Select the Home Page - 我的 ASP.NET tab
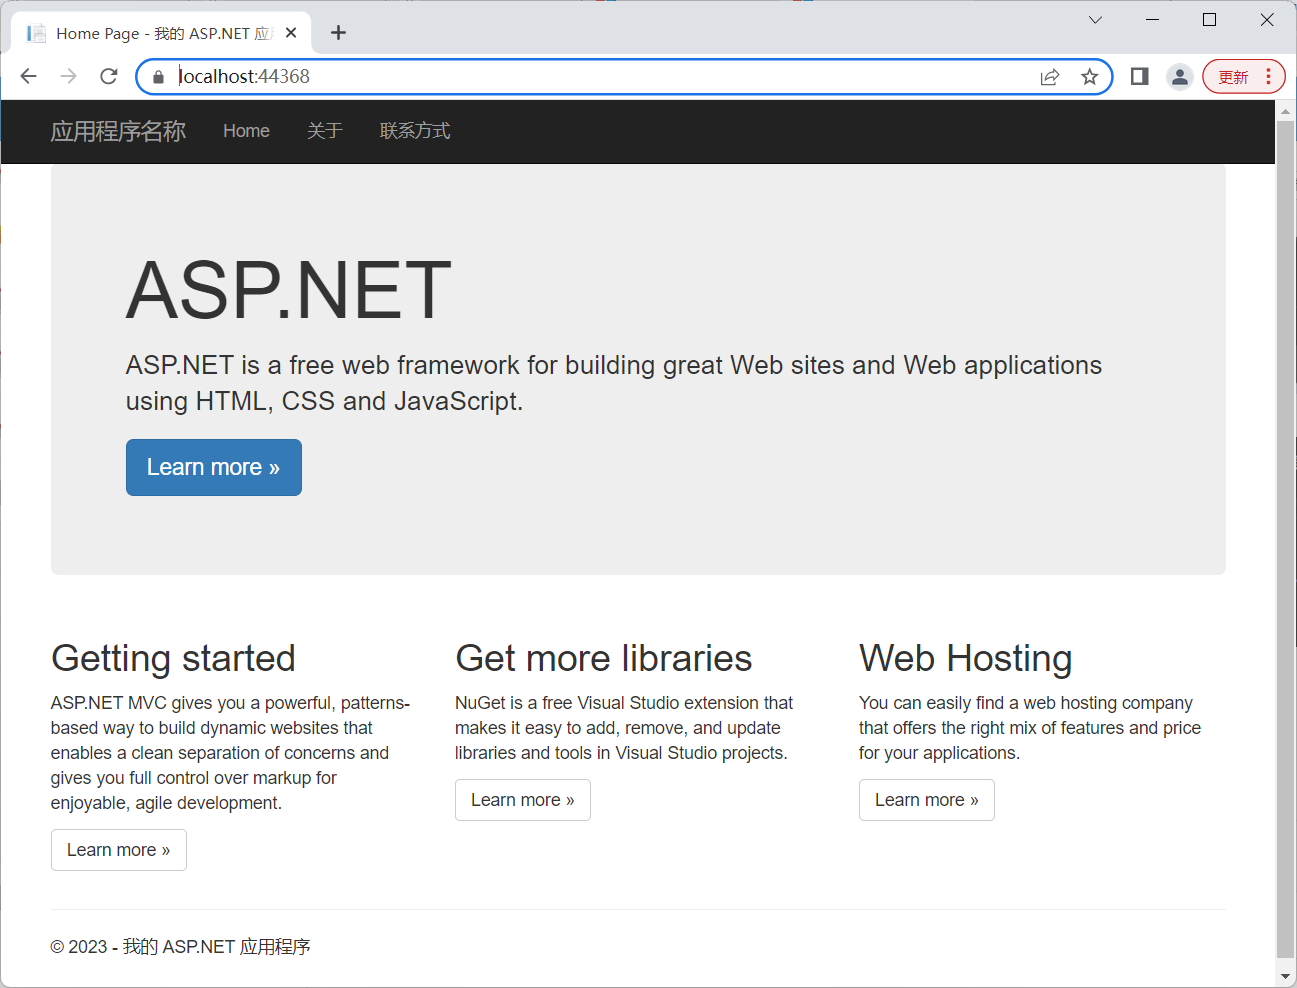Viewport: 1297px width, 988px height. pos(162,33)
